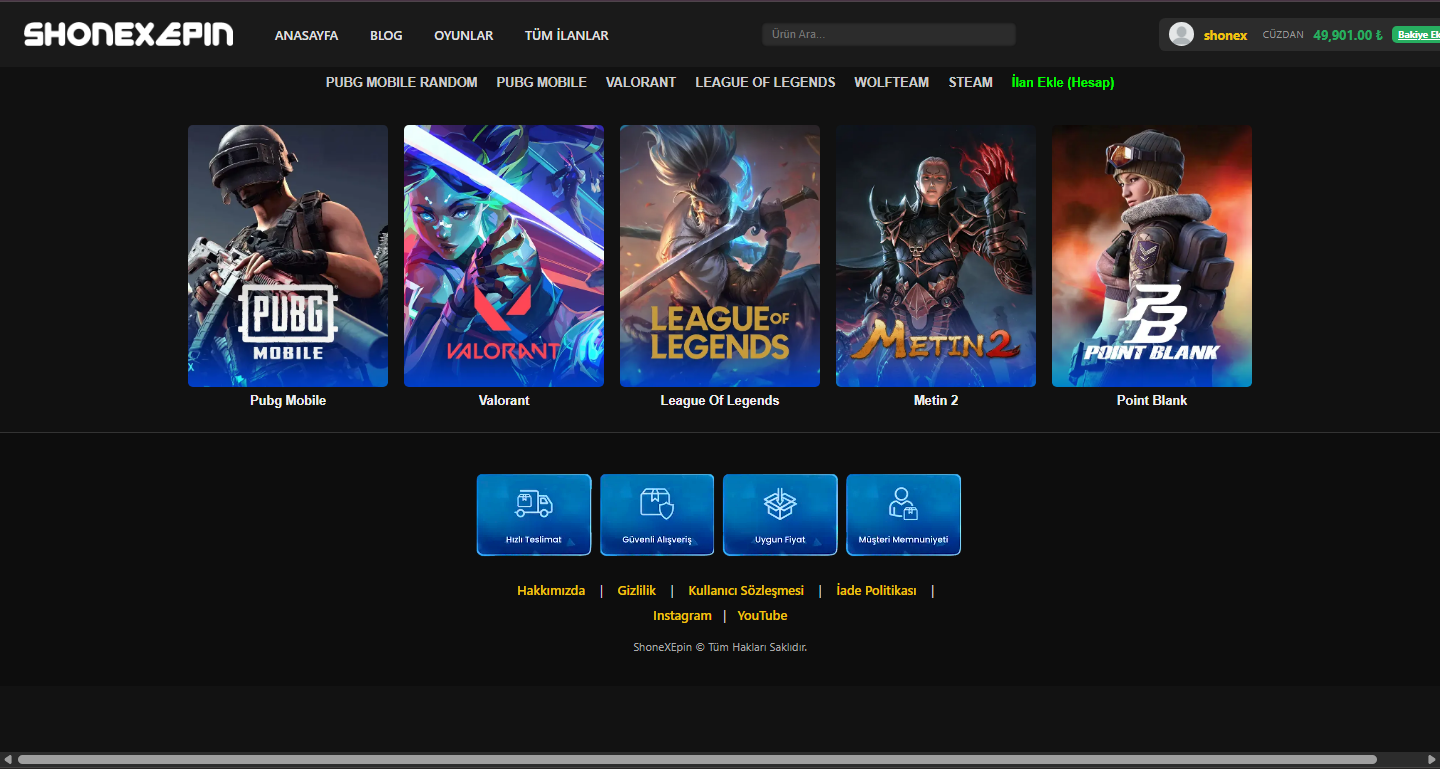
Task: Open the Valorant game cover image
Action: click(504, 256)
